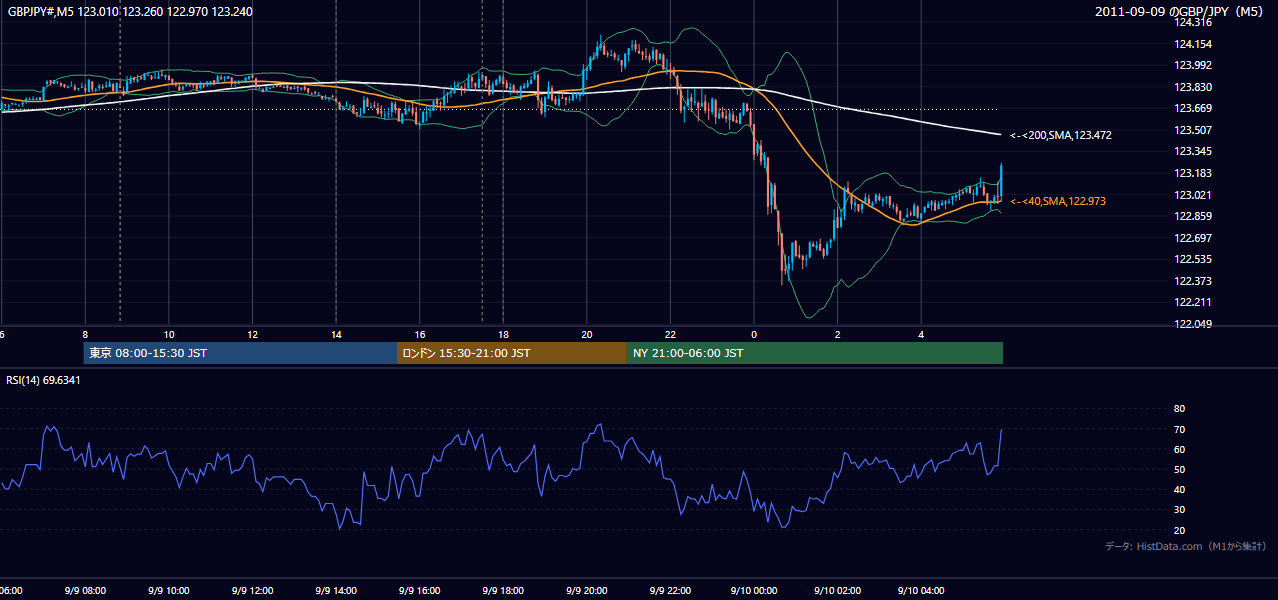Click the 122.697 price axis label
Screen dimensions: 1278x600
1192,238
